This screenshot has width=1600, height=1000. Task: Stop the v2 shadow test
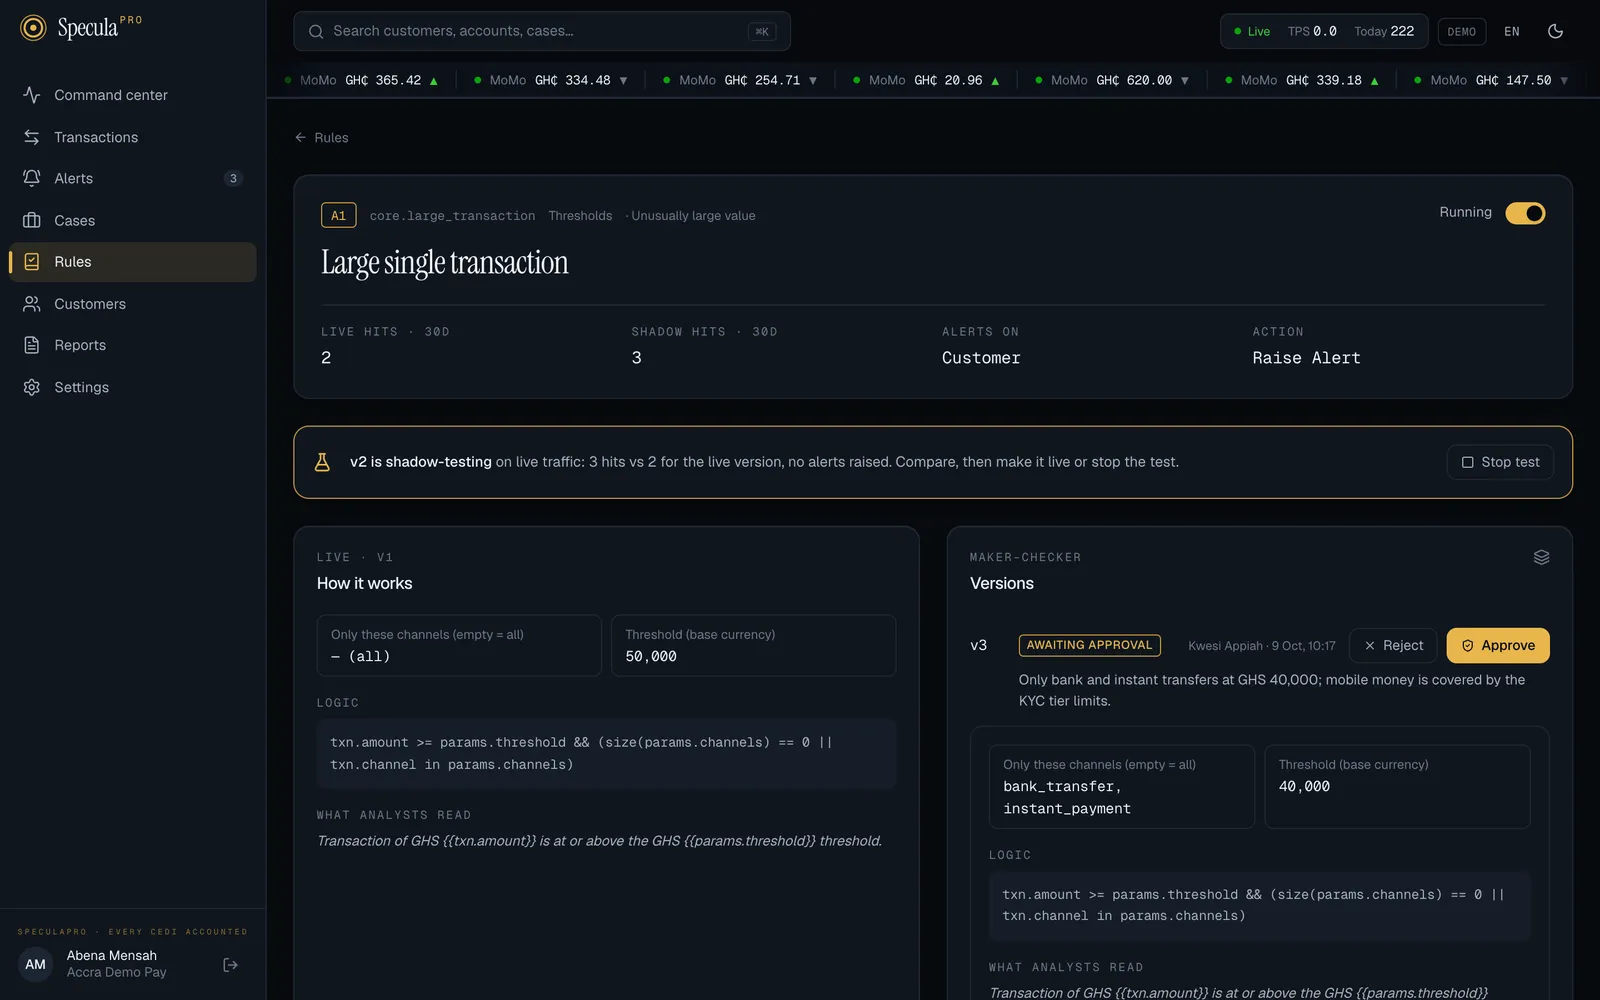(x=1500, y=462)
